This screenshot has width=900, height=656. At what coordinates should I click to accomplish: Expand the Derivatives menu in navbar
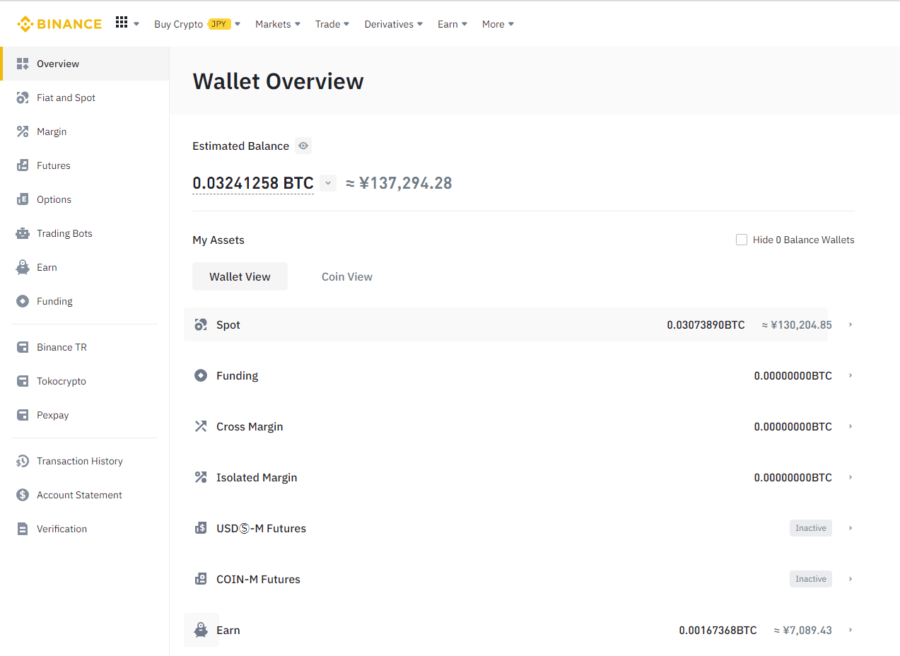393,24
